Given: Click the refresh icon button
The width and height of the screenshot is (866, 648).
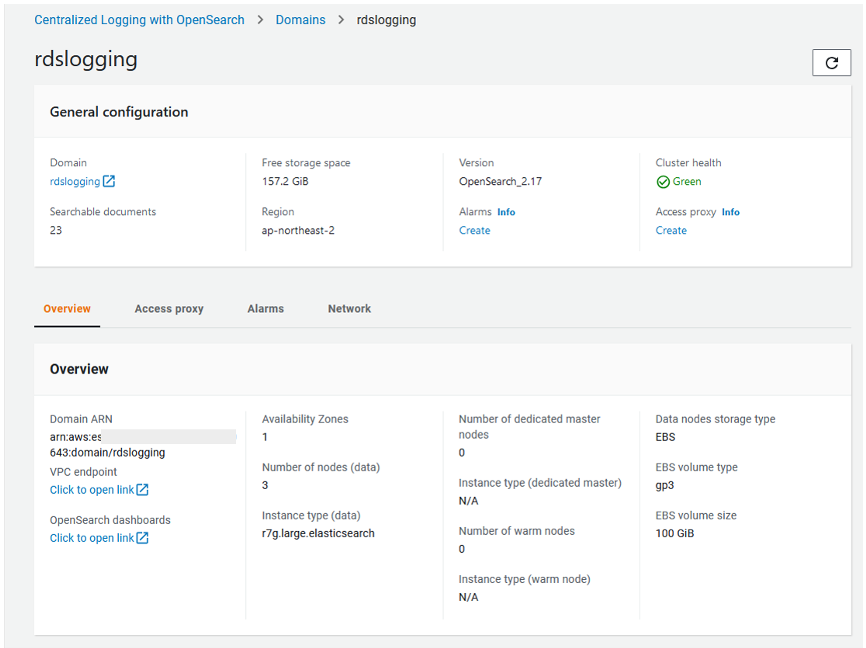Looking at the screenshot, I should (831, 63).
